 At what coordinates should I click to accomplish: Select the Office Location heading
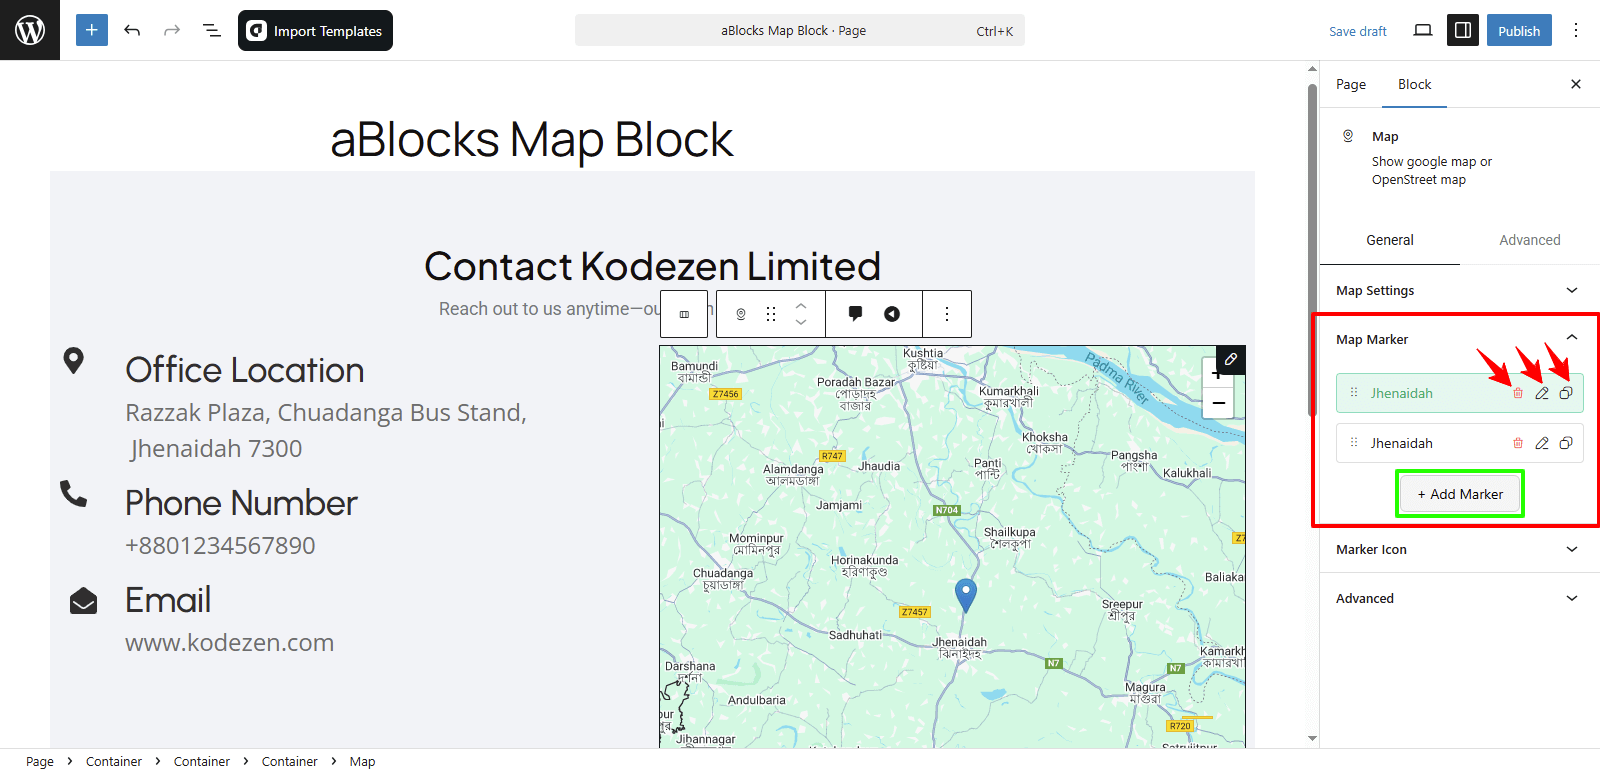tap(244, 370)
